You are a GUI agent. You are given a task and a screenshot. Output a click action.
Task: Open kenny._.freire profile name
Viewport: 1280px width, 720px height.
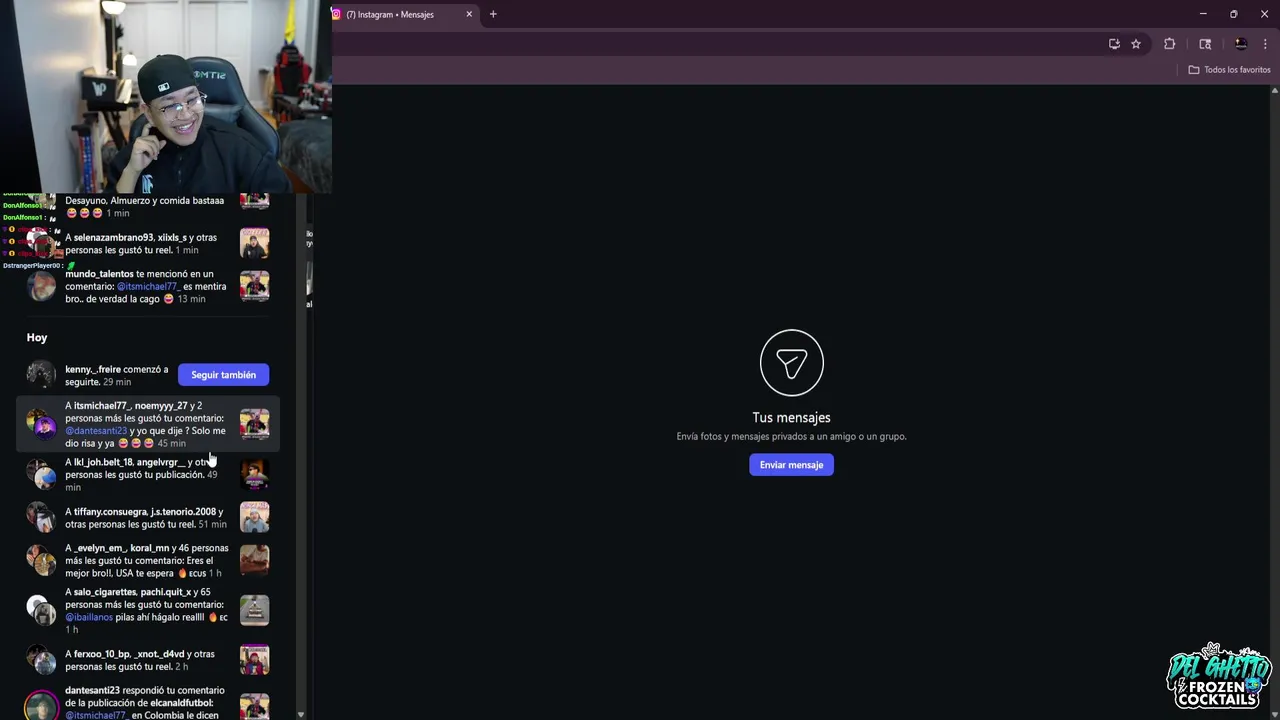[93, 369]
